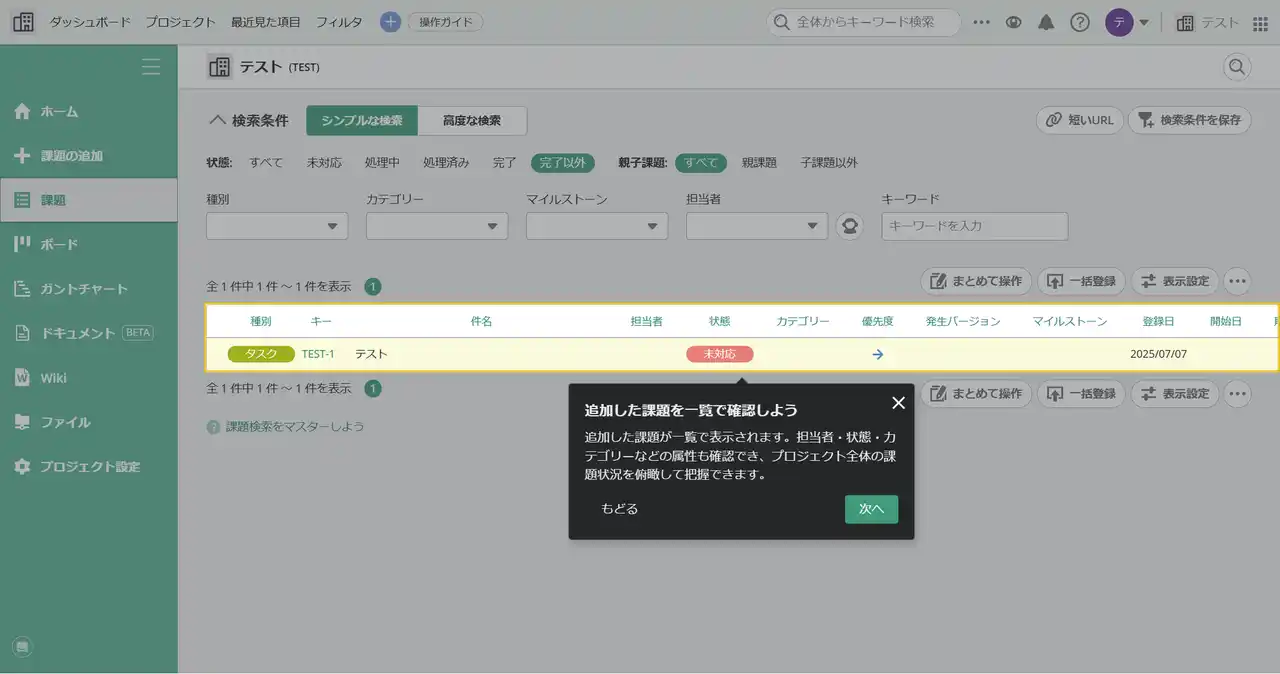Click the assign-to-me icon beside 担当者
This screenshot has width=1280, height=674.
(849, 226)
